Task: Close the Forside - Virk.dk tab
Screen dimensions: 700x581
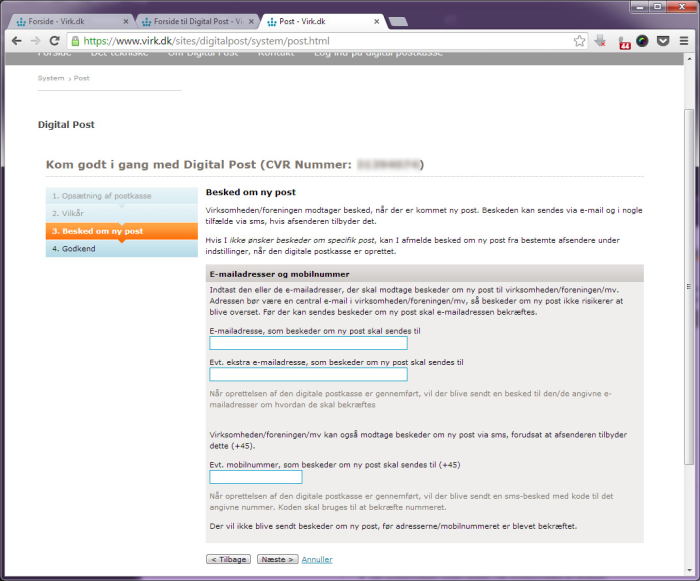Action: pos(126,21)
